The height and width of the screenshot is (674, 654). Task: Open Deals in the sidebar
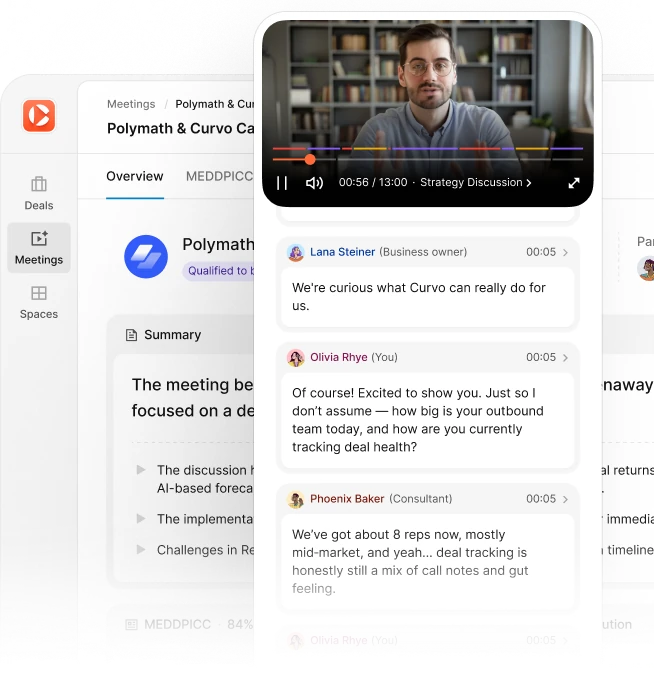point(39,193)
